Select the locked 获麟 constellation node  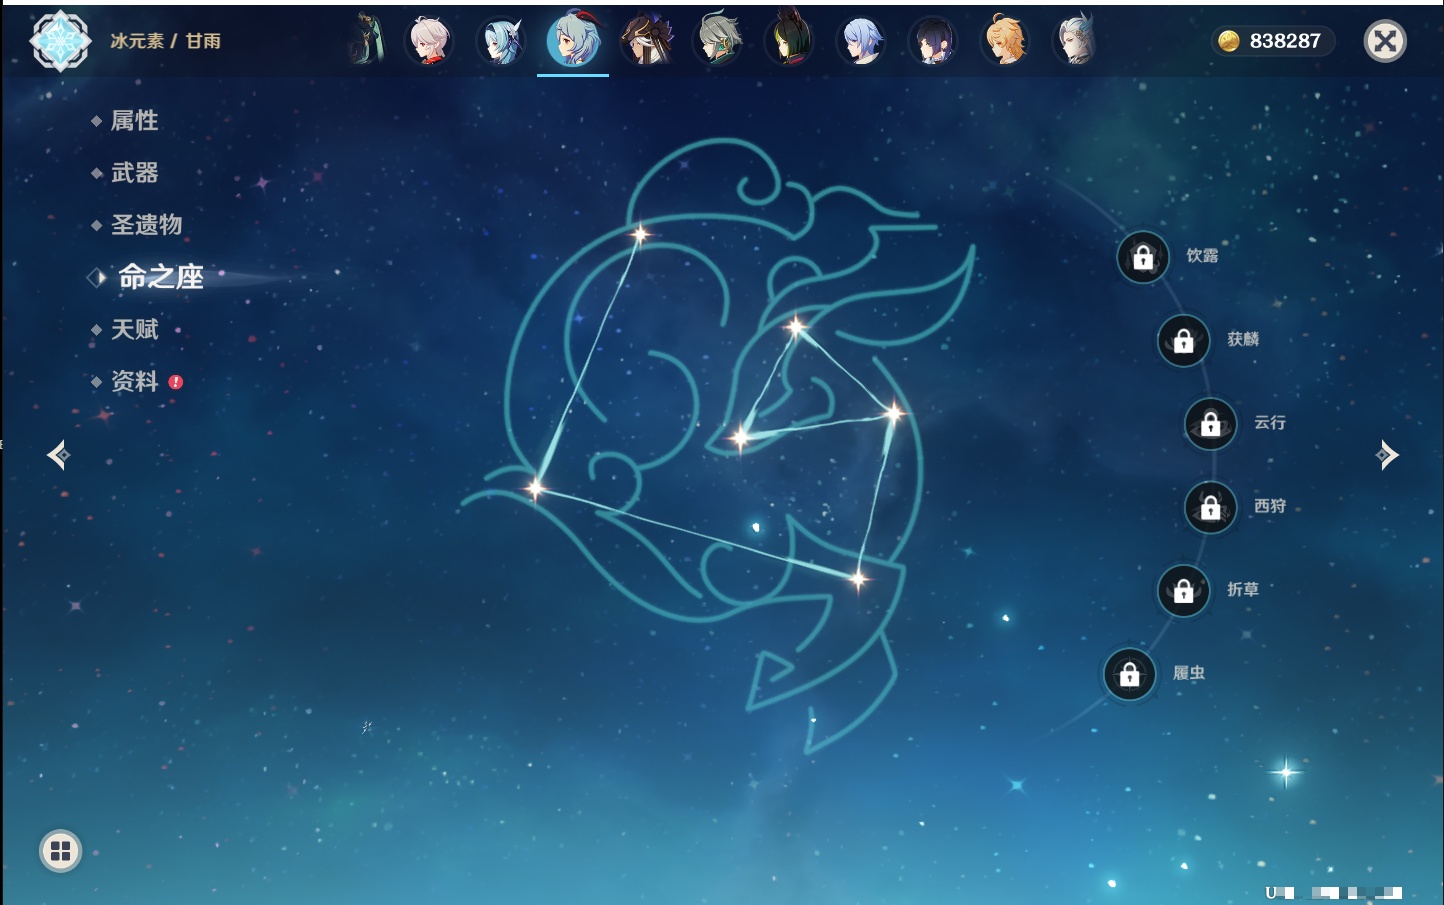click(x=1183, y=341)
